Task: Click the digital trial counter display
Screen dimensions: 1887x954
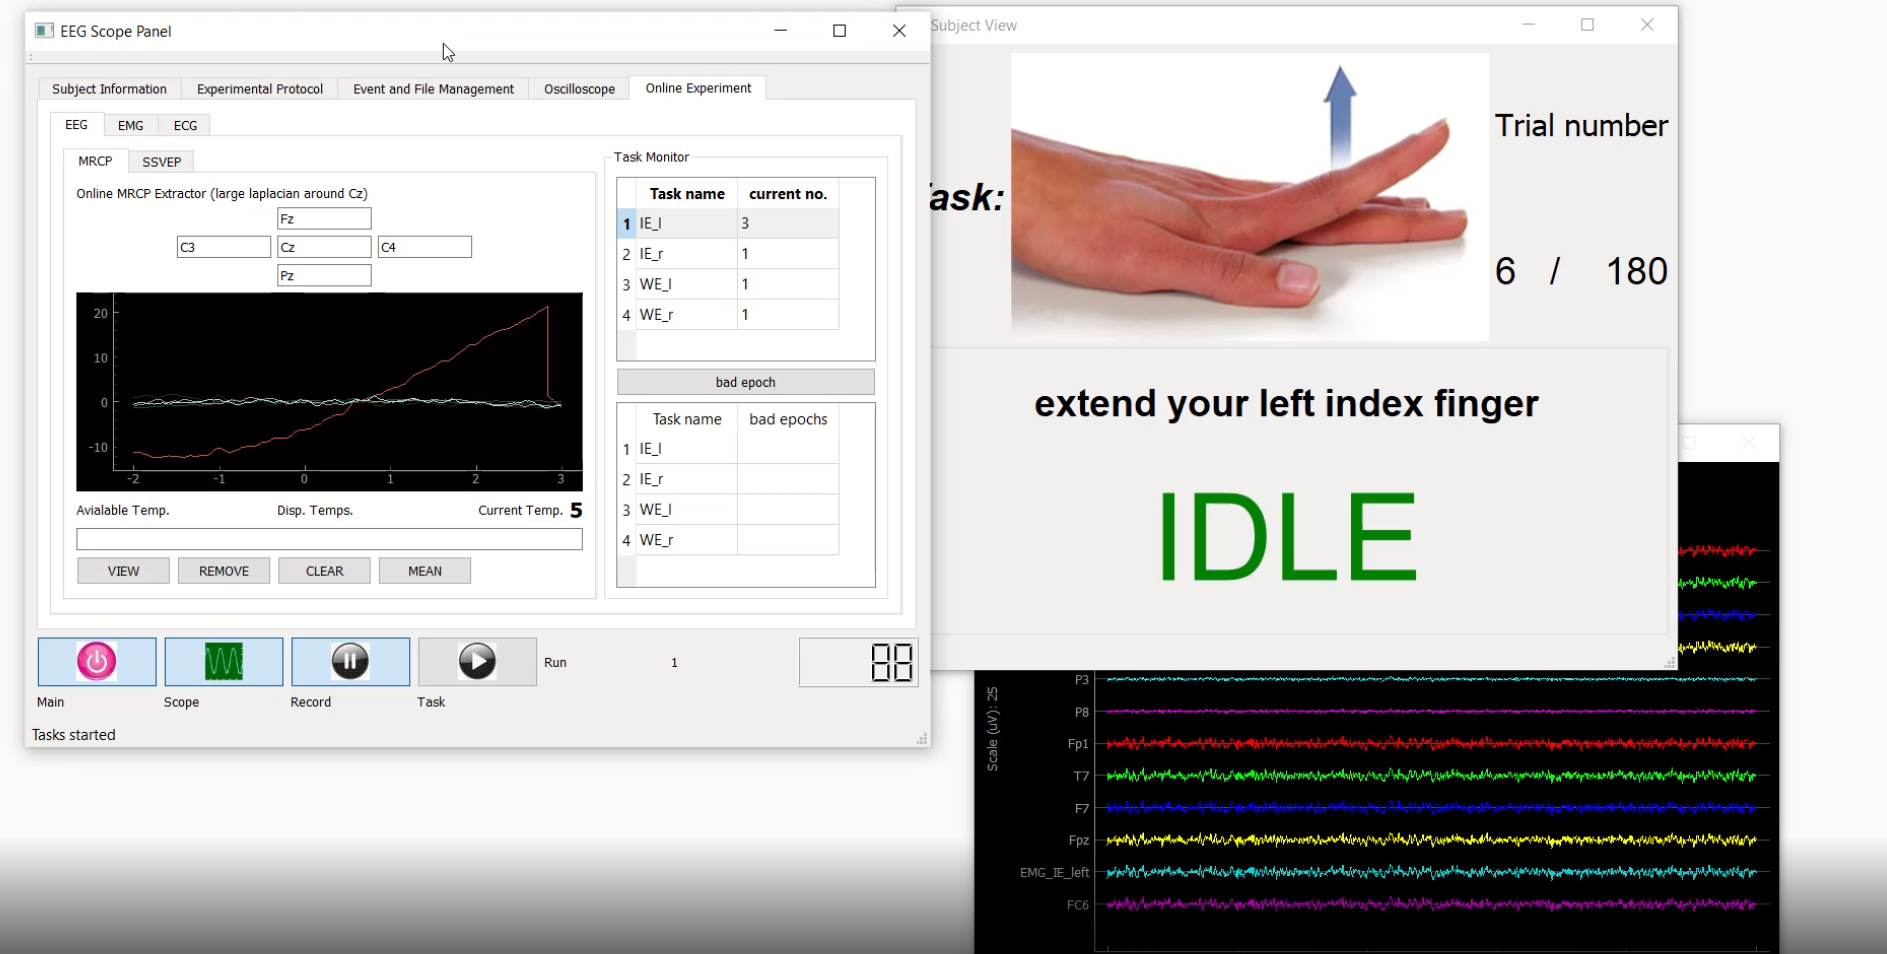Action: pyautogui.click(x=858, y=661)
